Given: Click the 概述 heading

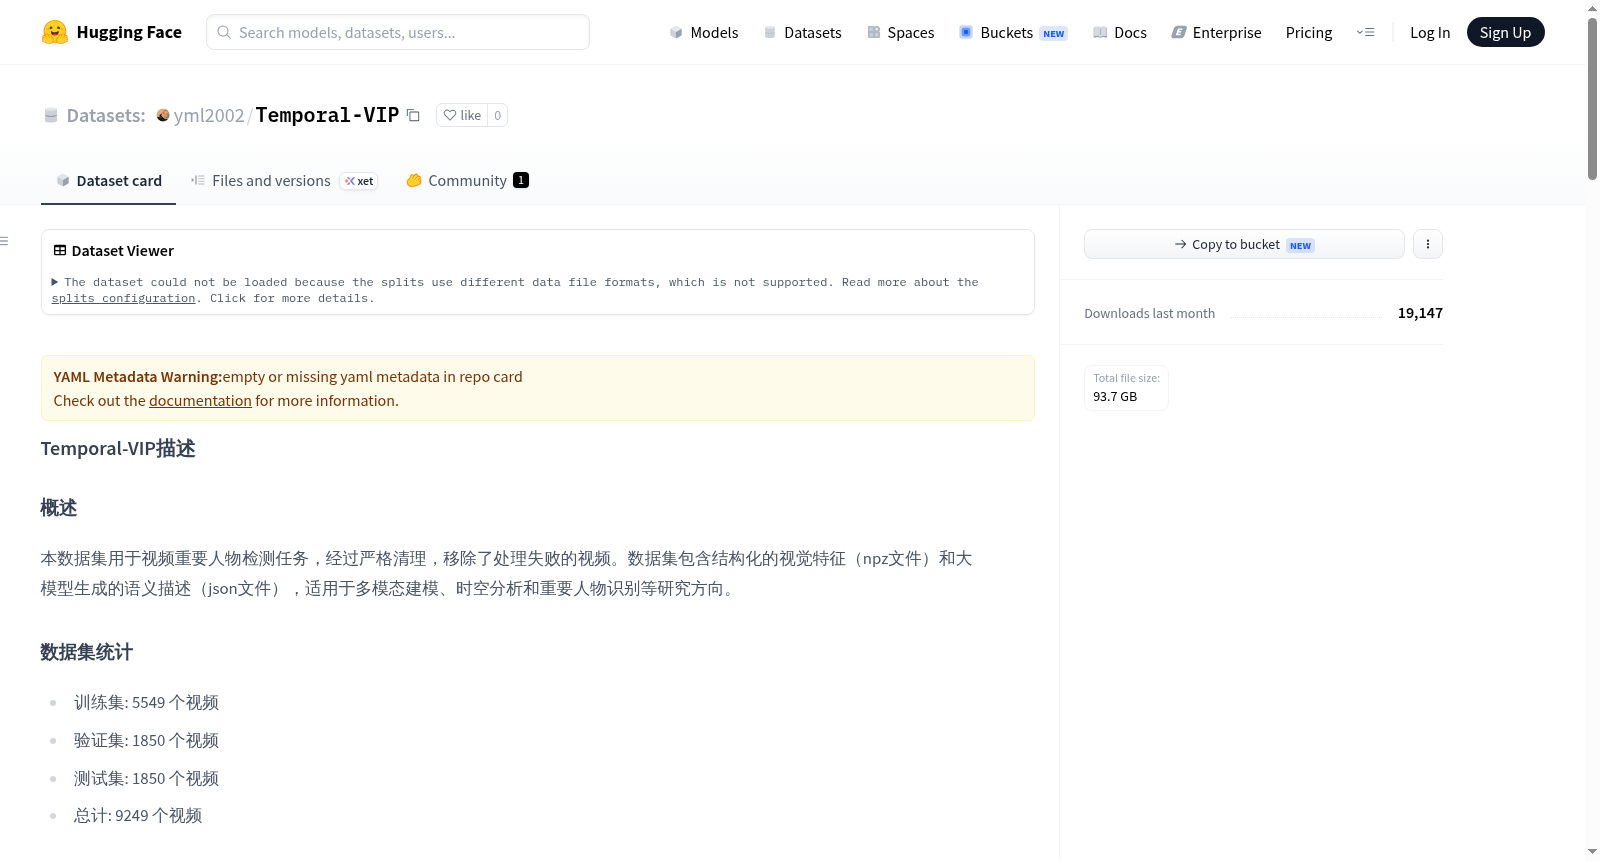Looking at the screenshot, I should point(59,508).
